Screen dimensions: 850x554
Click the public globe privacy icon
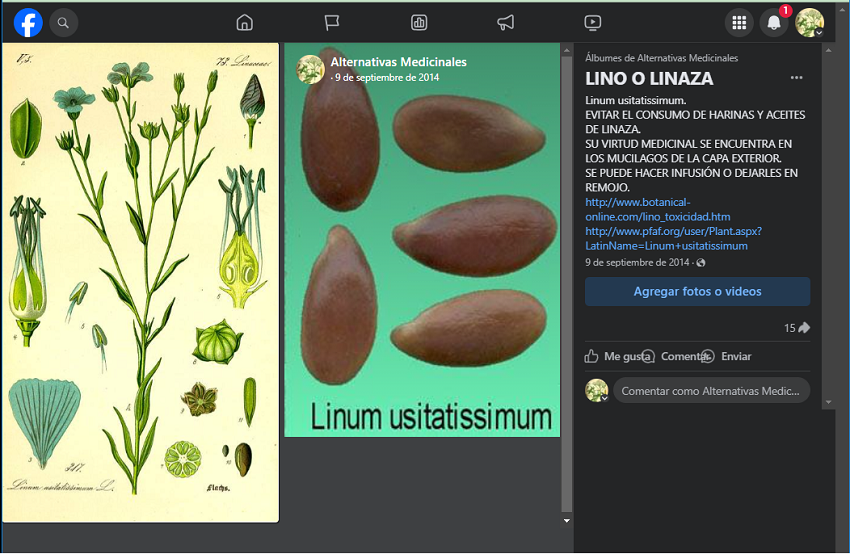[701, 263]
